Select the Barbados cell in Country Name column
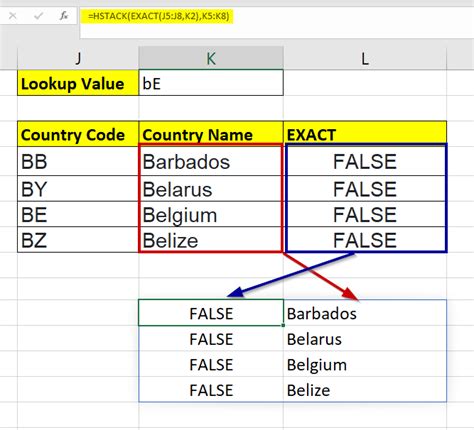The width and height of the screenshot is (474, 430). [211, 161]
